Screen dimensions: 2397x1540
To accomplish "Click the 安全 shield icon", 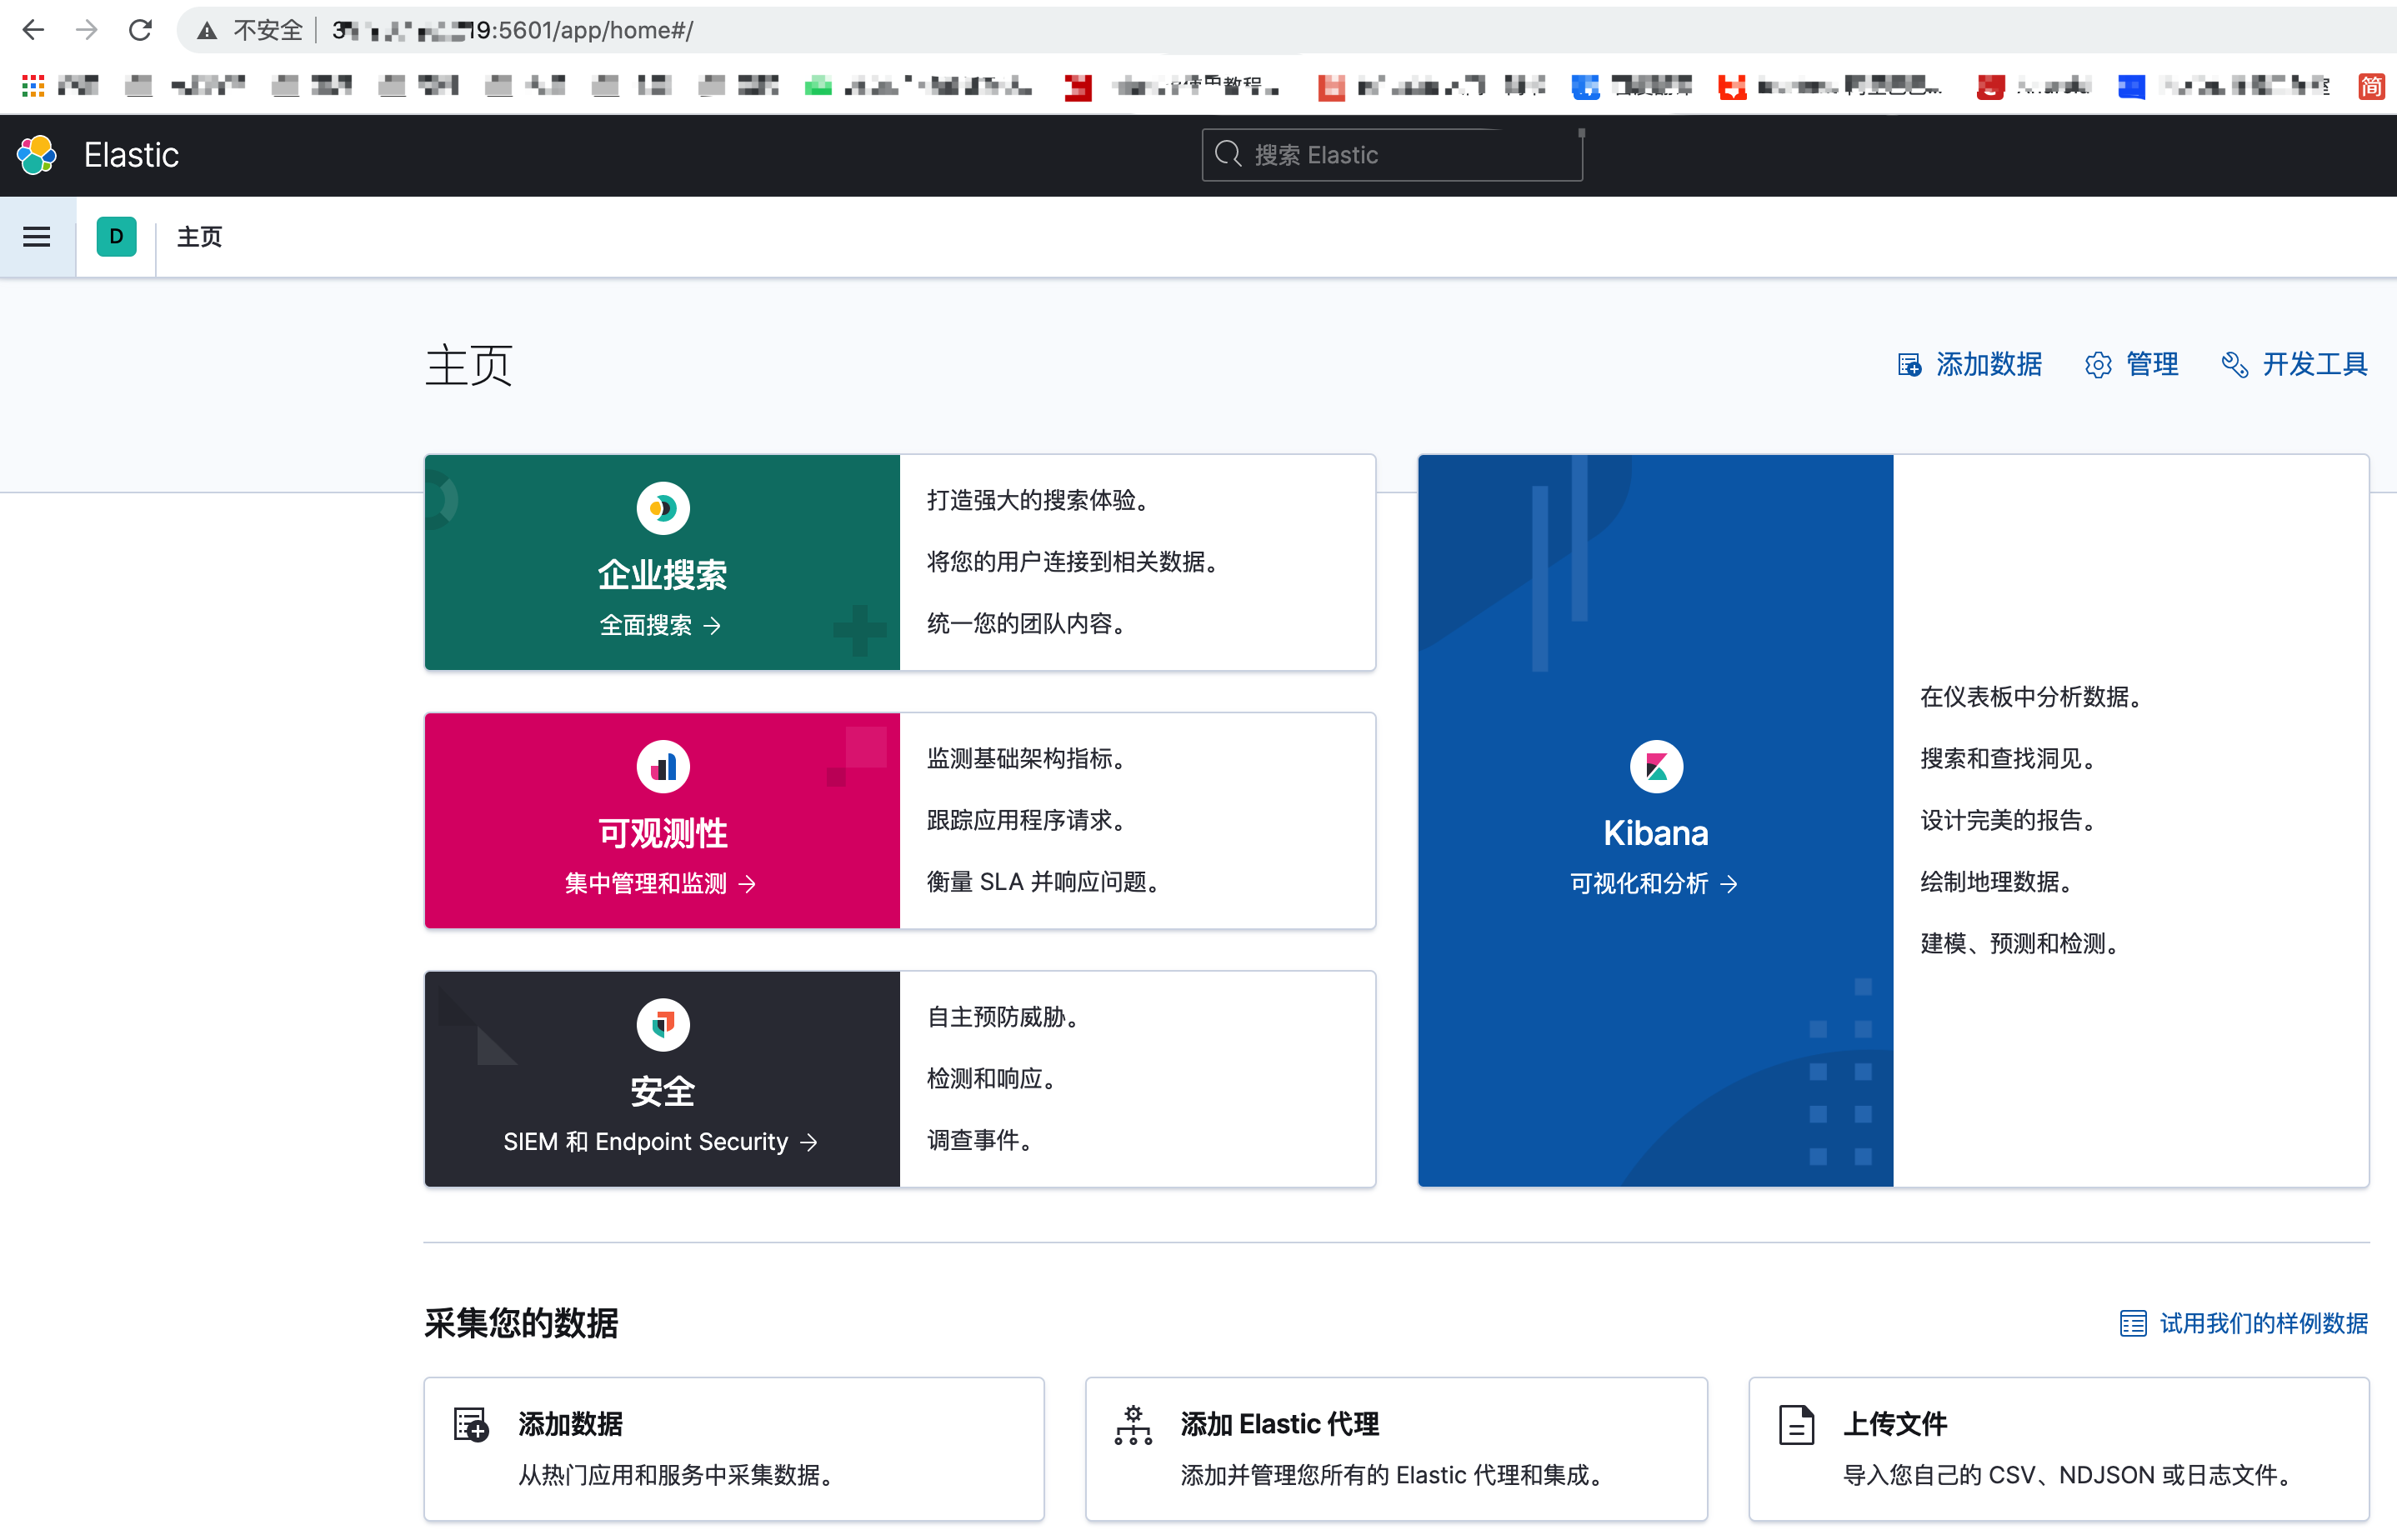I will 662,1024.
